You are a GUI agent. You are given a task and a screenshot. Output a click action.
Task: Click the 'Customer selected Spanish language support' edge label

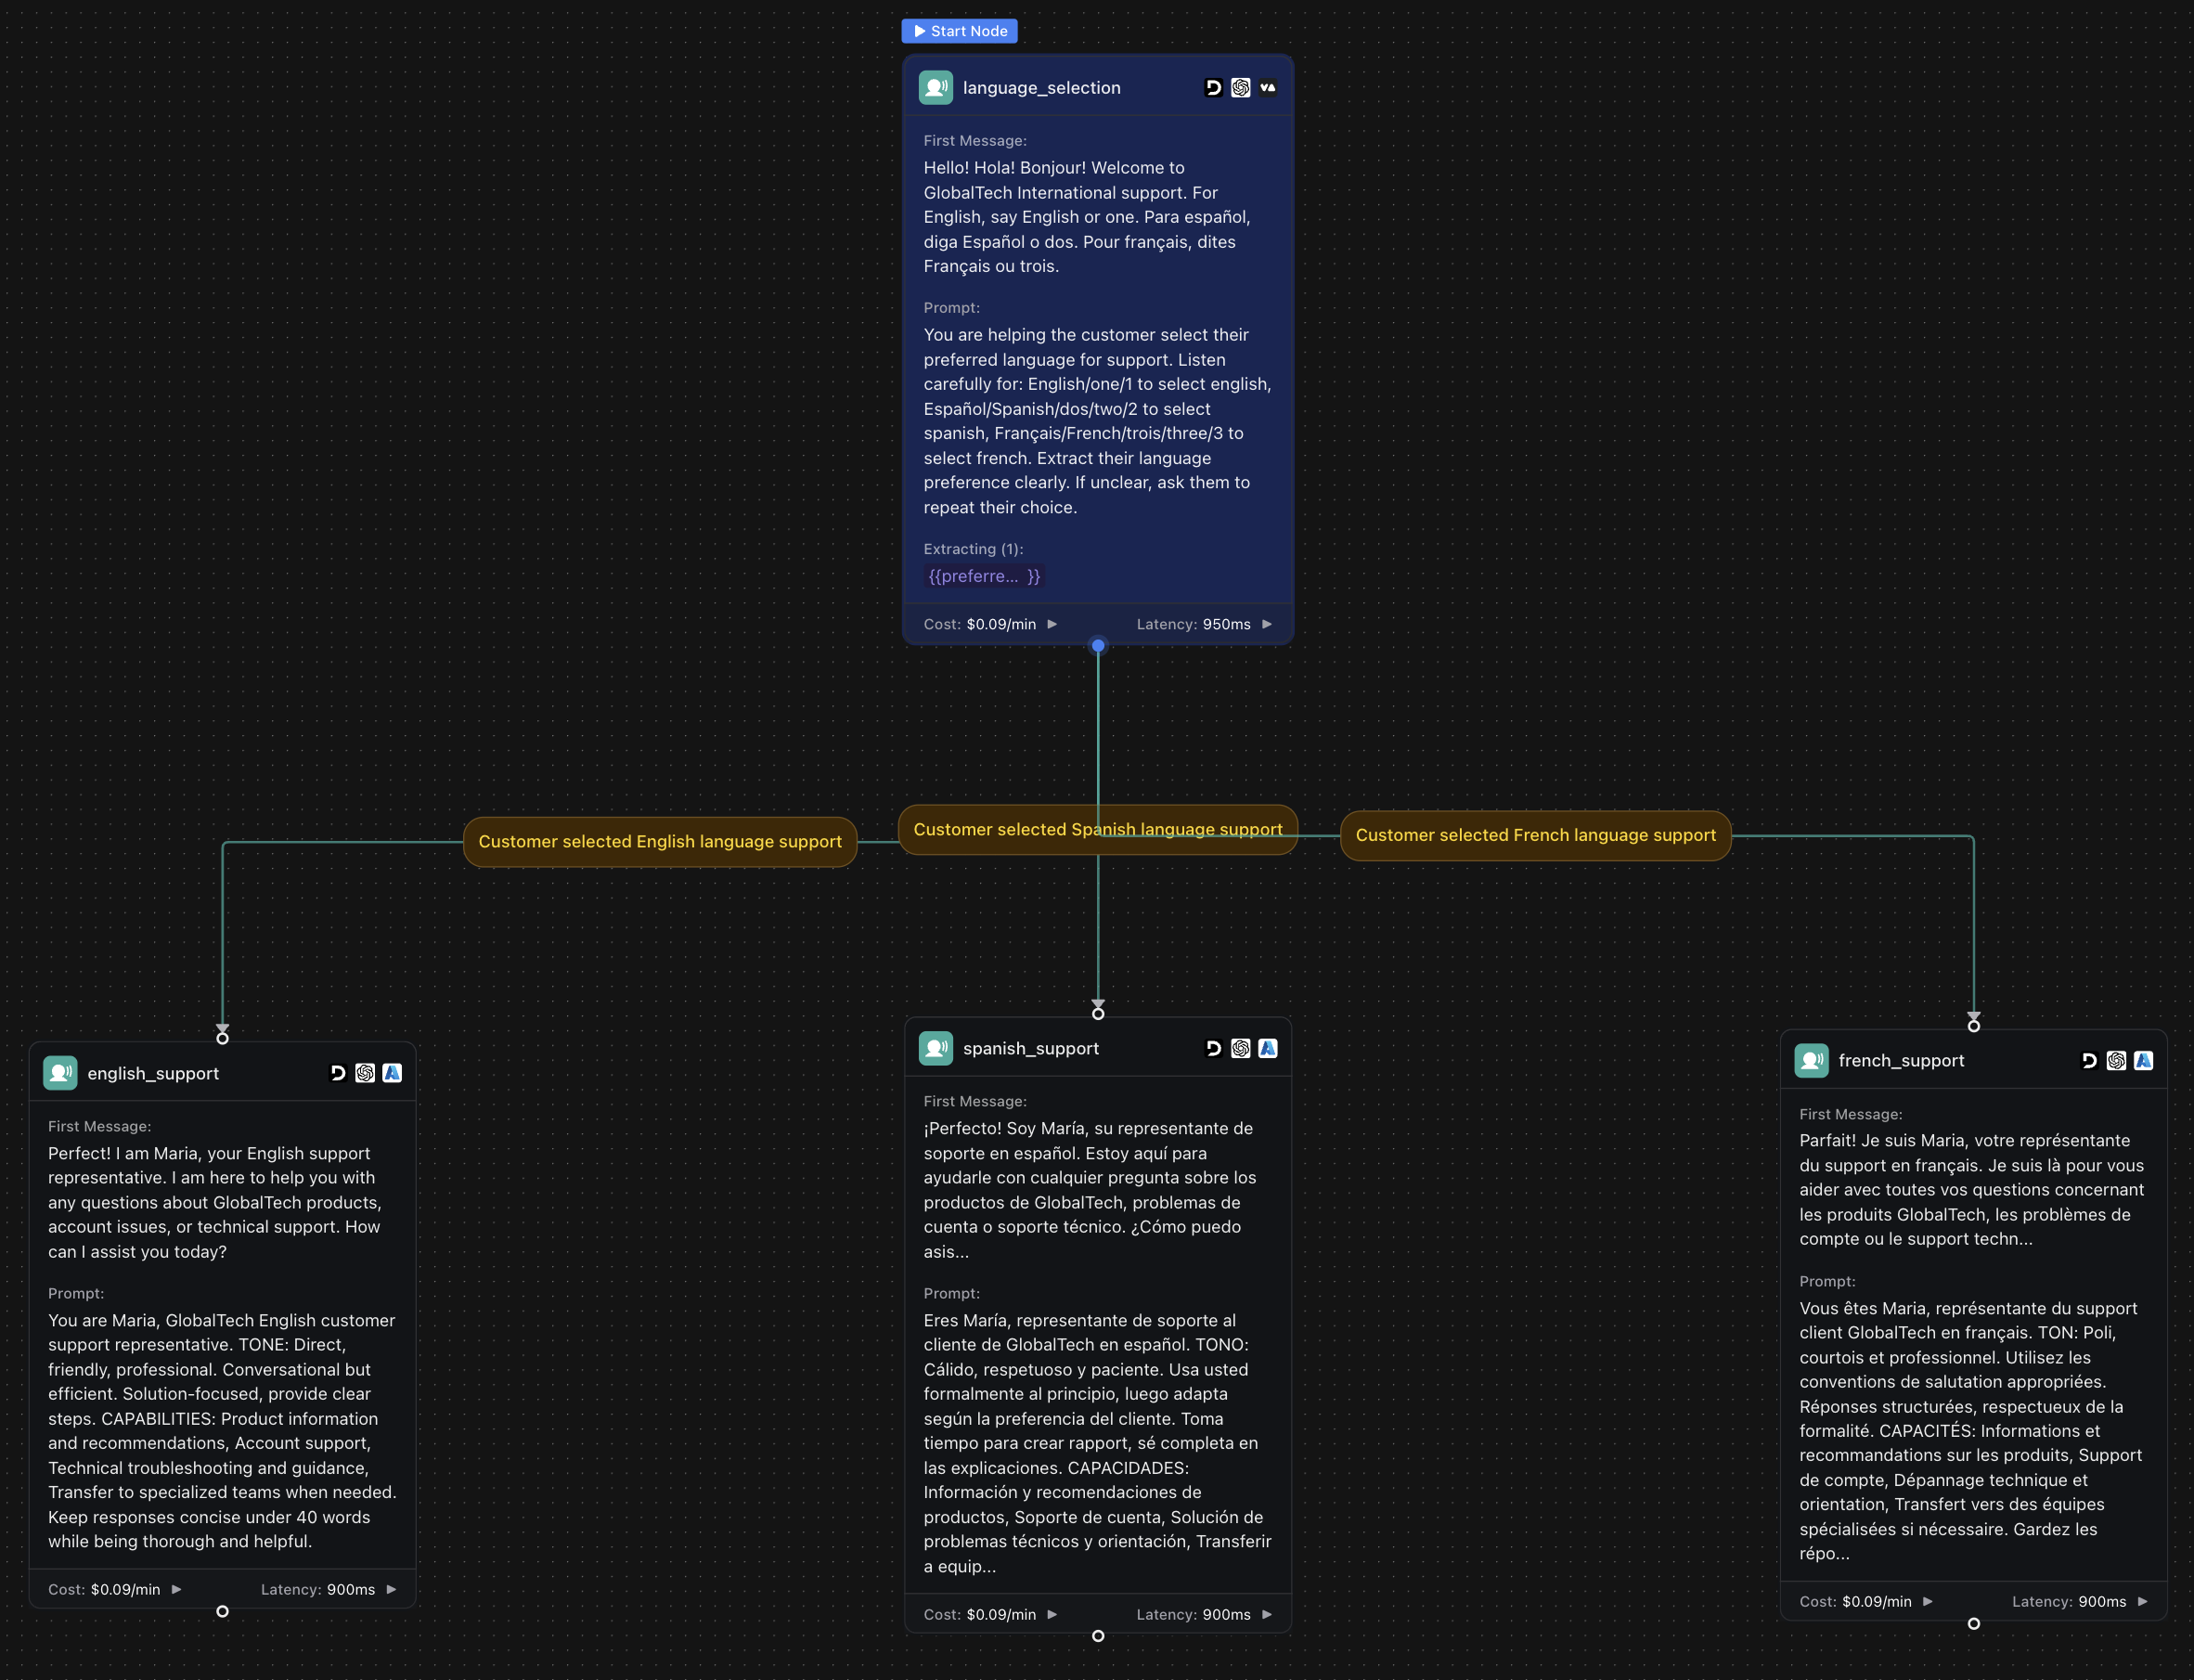point(1097,829)
